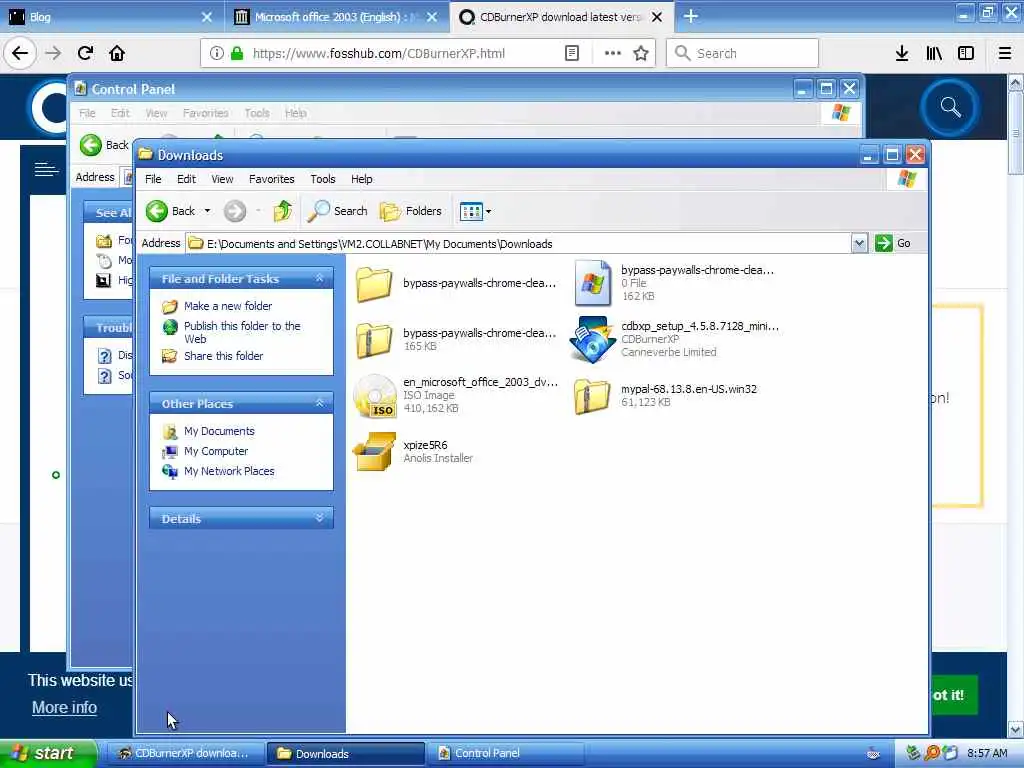The image size is (1024, 768).
Task: Open the Windows Start menu
Action: [x=48, y=753]
